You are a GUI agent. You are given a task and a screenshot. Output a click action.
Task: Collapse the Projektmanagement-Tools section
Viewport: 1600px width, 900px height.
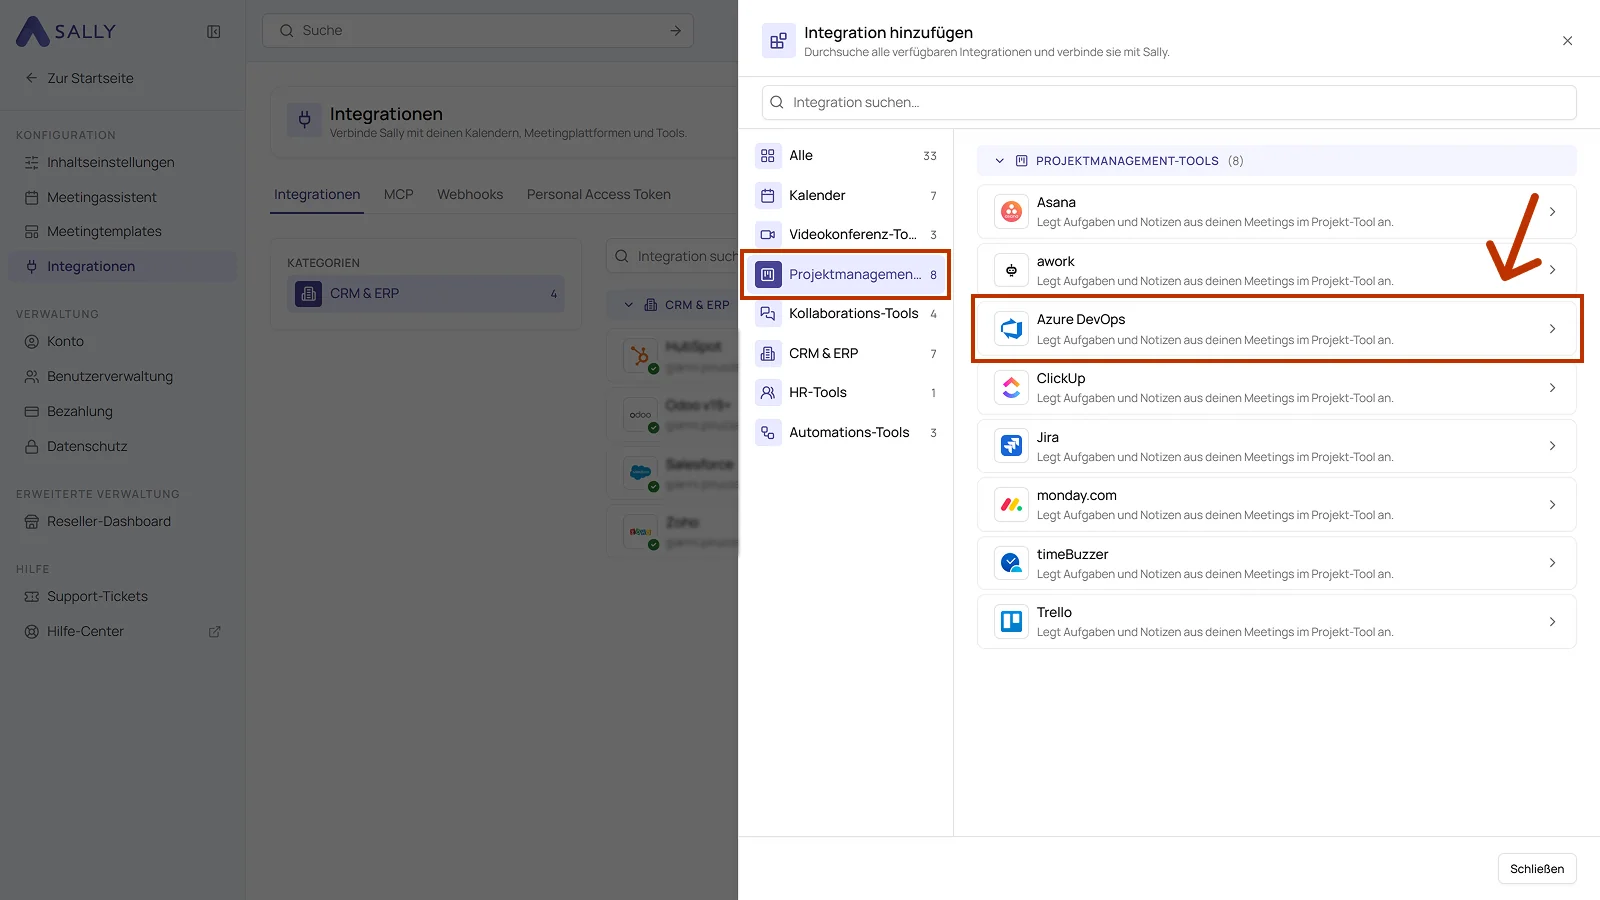coord(999,161)
